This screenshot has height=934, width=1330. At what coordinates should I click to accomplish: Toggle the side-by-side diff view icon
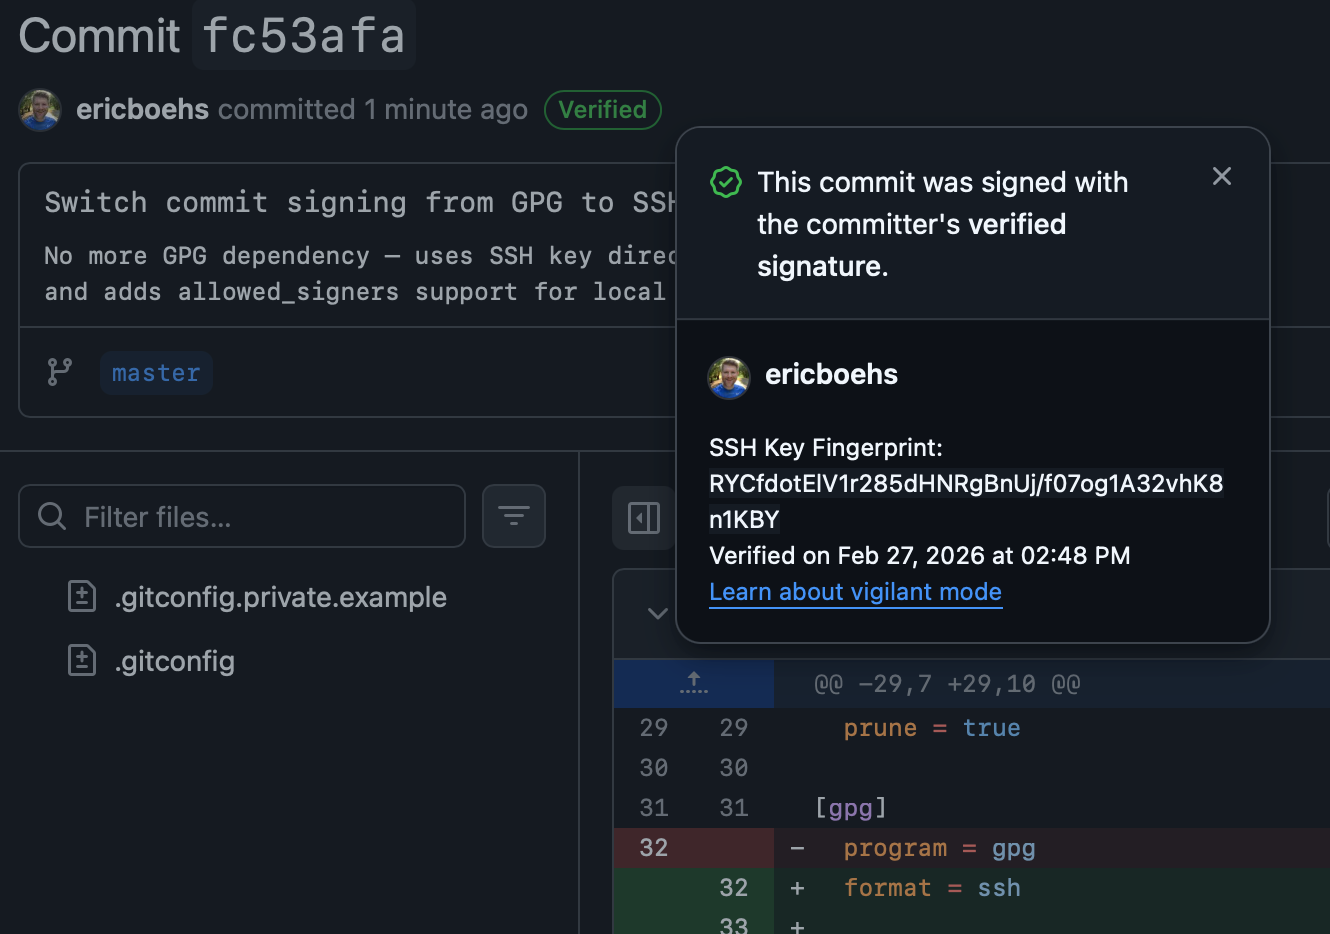tap(643, 518)
